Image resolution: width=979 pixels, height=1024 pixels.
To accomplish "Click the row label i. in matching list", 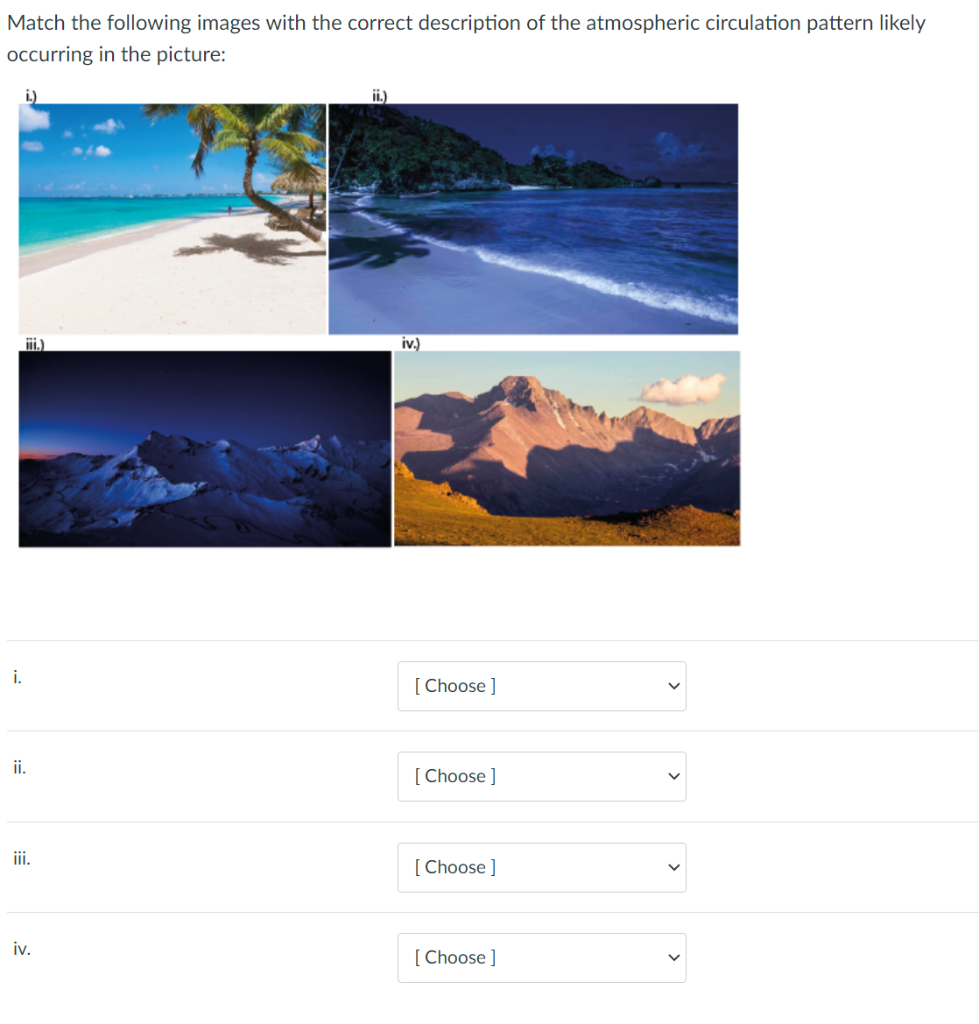I will (x=18, y=677).
